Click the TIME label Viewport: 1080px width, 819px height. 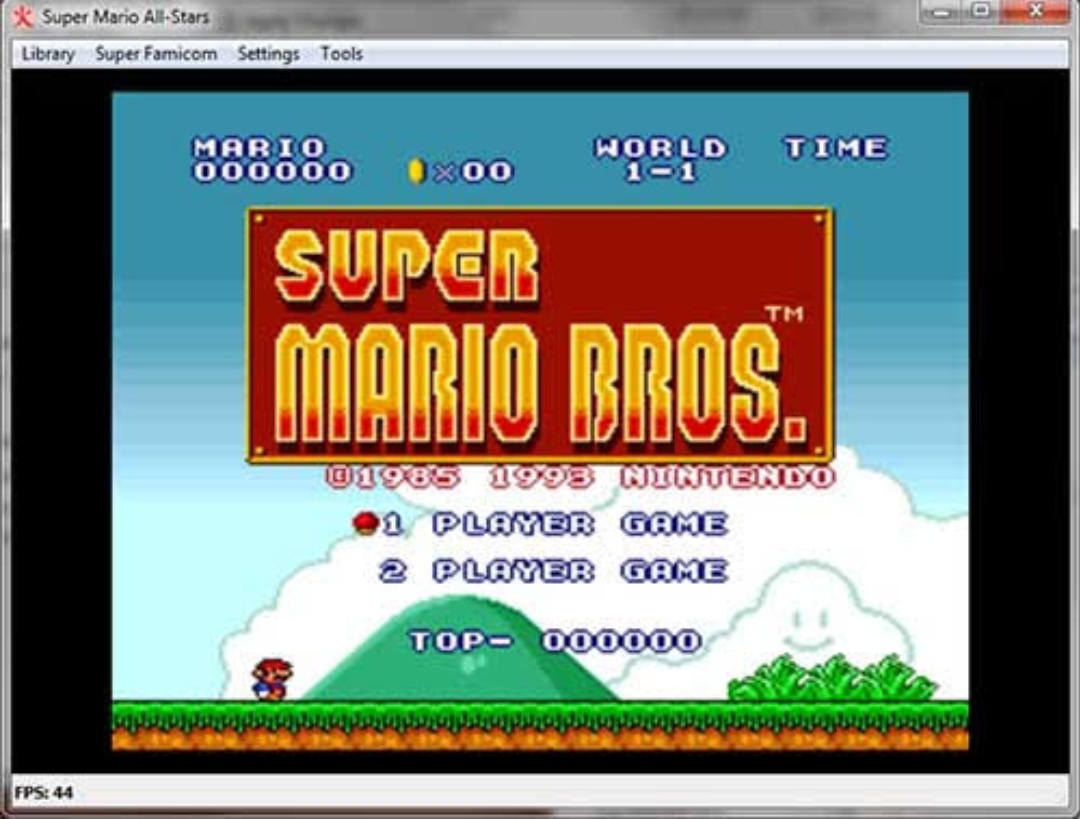coord(836,147)
